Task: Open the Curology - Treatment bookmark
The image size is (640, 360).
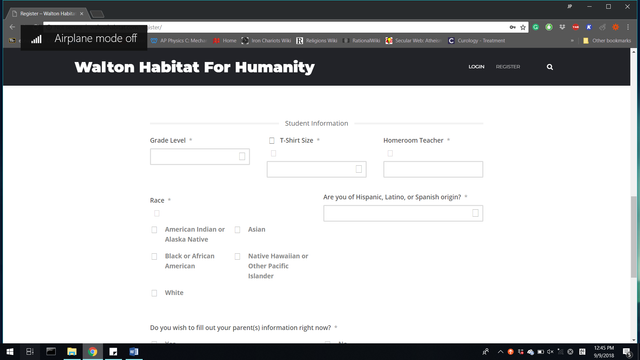Action: (477, 41)
